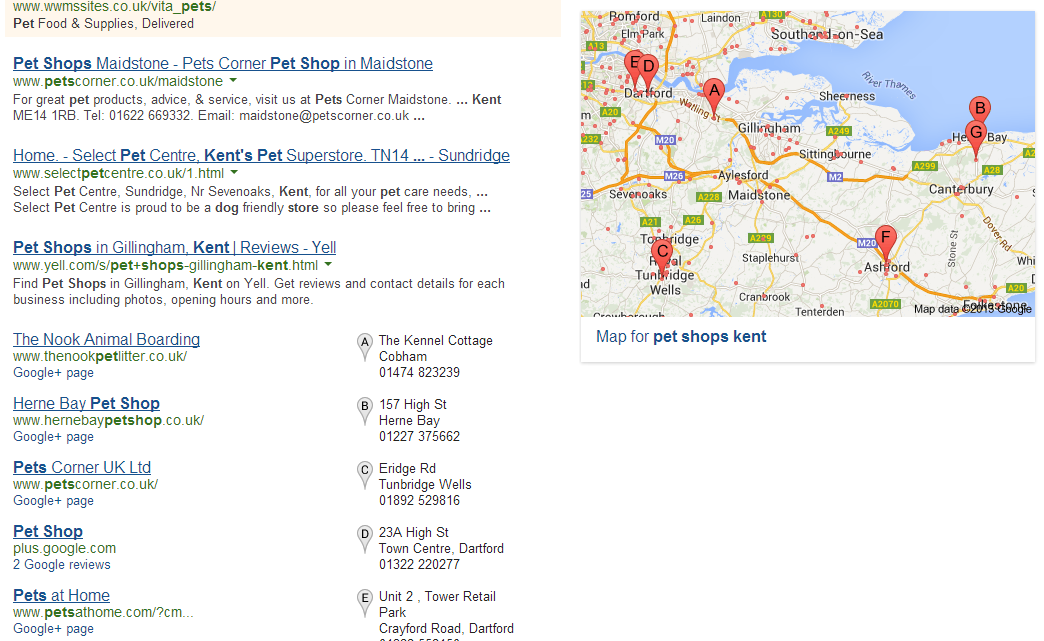This screenshot has width=1044, height=641.
Task: Click map pin G near Herne Bay
Action: 976,132
